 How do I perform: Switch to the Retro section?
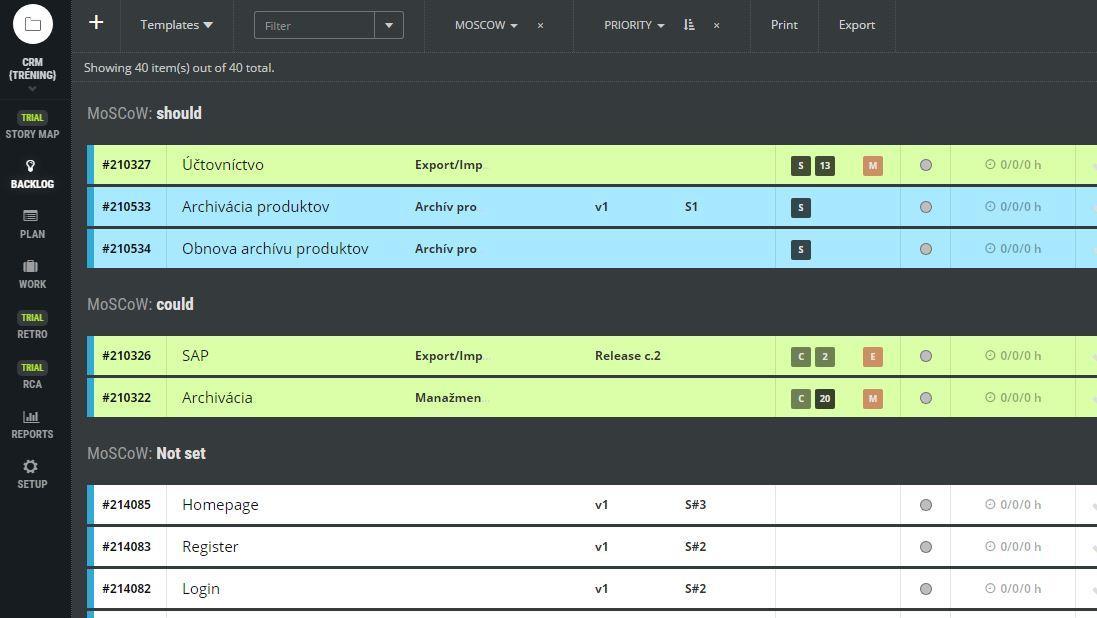point(32,326)
